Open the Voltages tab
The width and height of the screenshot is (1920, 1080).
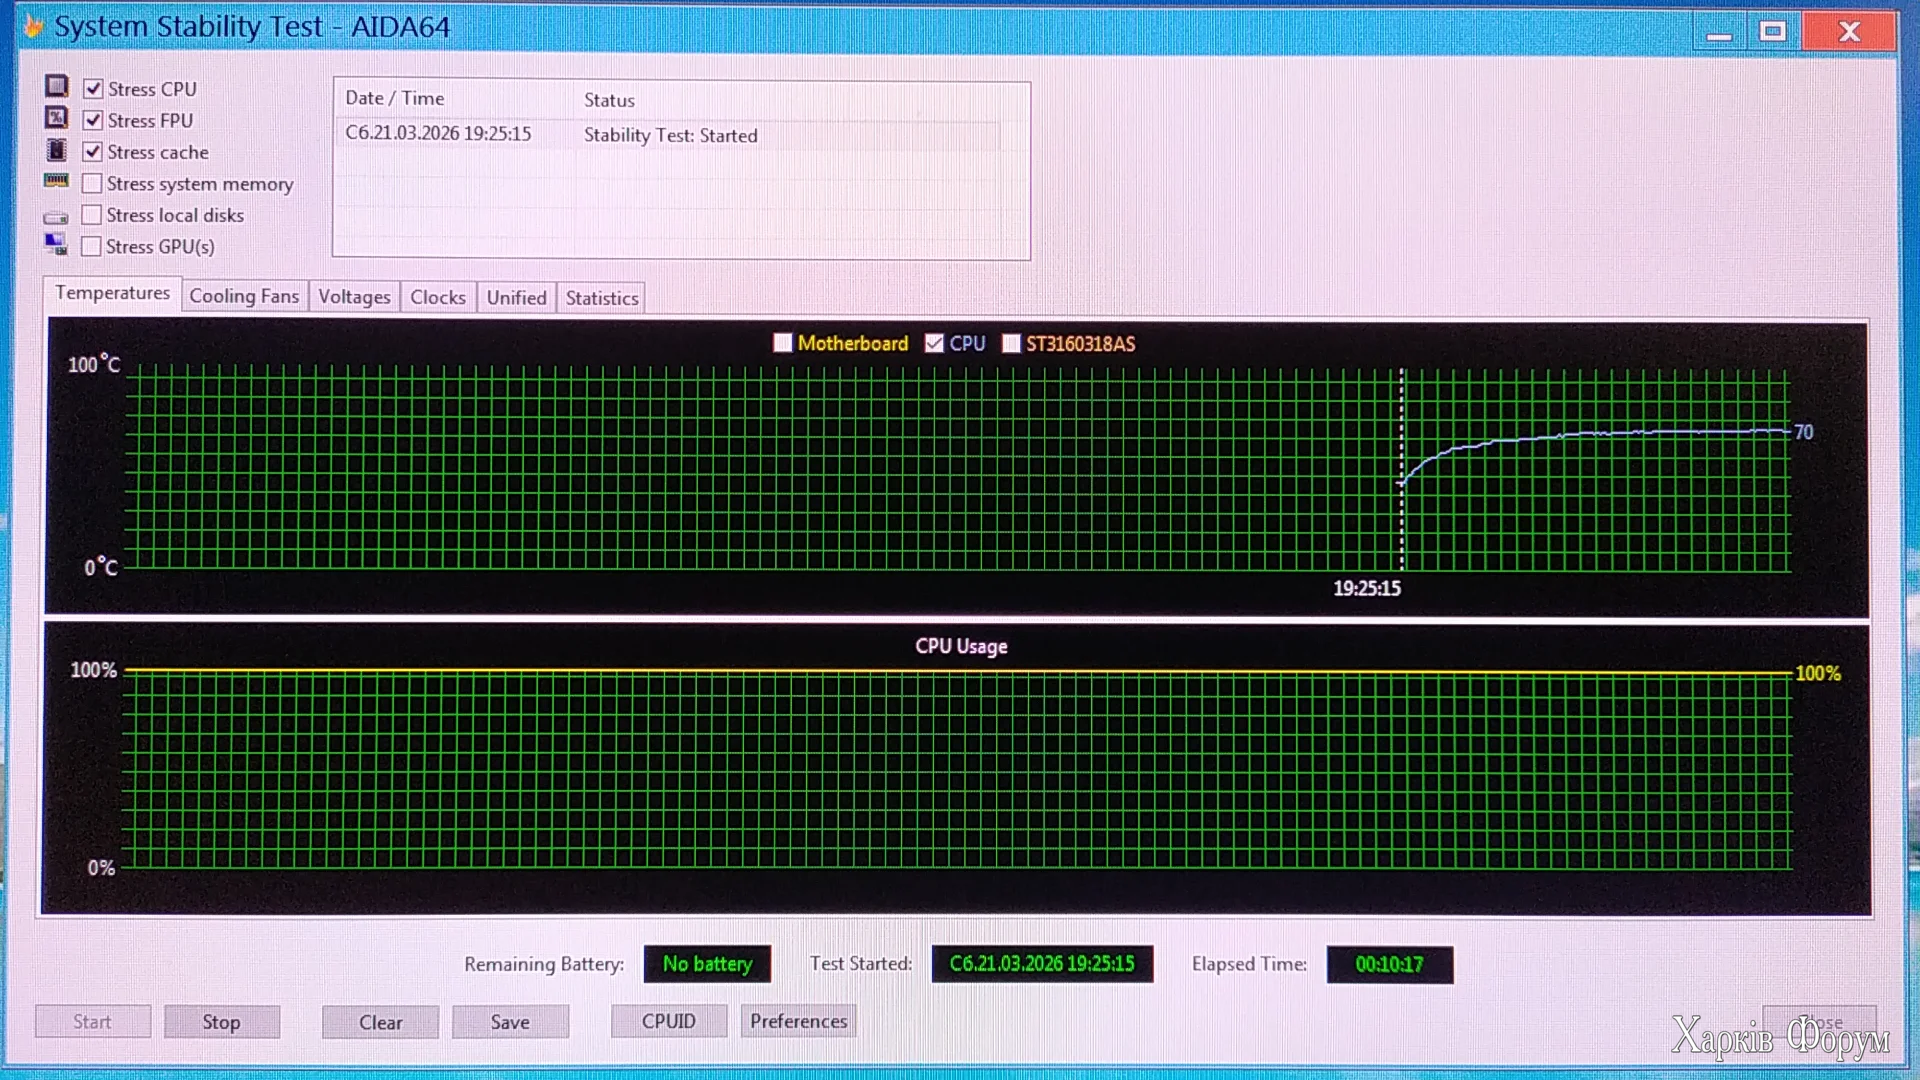tap(354, 297)
